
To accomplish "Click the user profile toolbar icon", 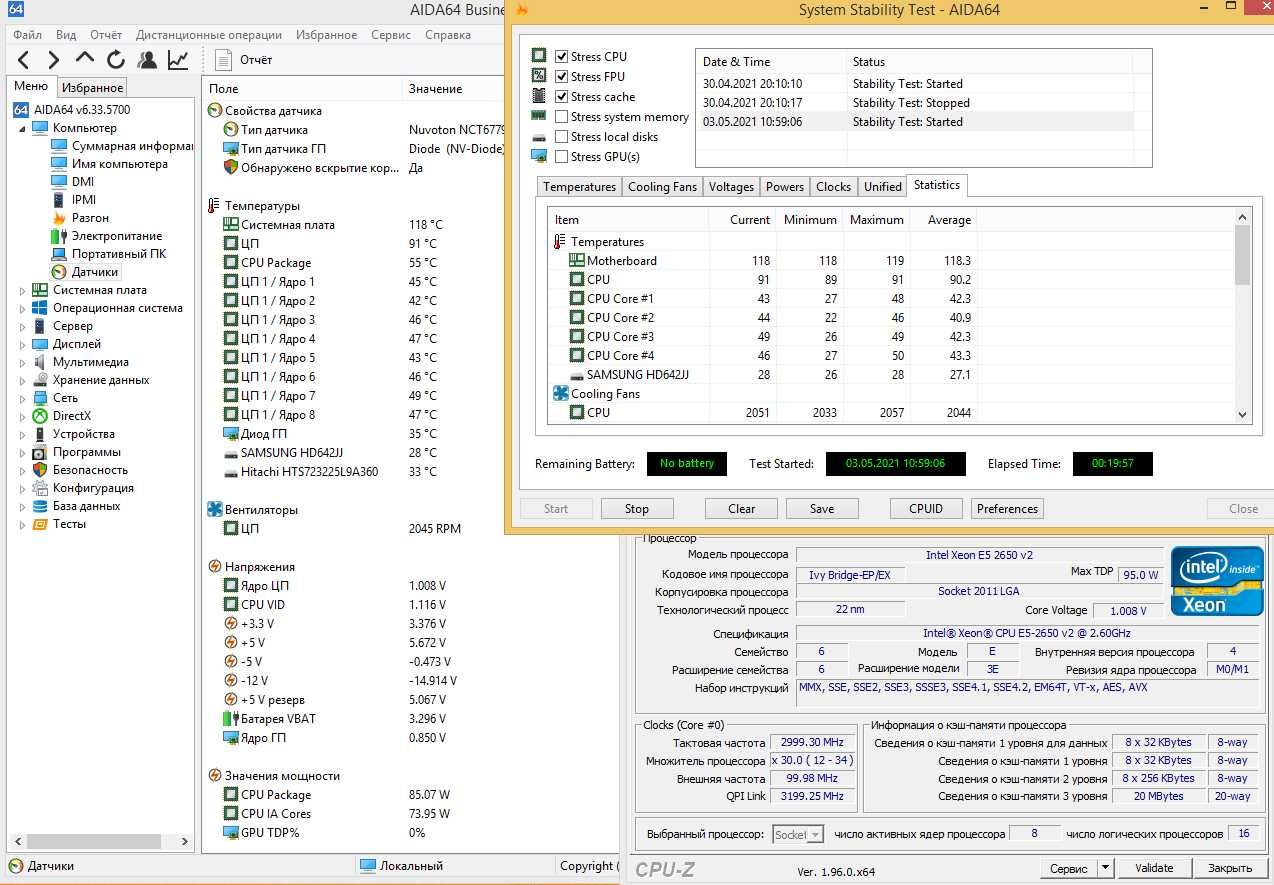I will [147, 60].
